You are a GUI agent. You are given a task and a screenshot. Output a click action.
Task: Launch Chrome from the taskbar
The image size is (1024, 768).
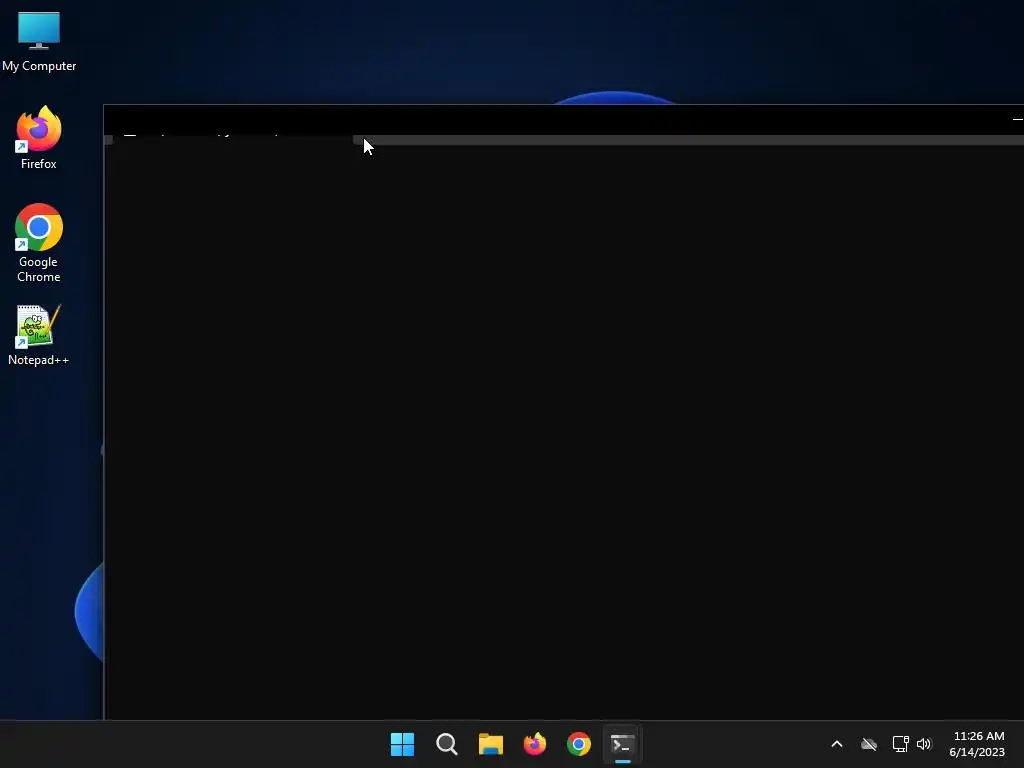point(579,744)
